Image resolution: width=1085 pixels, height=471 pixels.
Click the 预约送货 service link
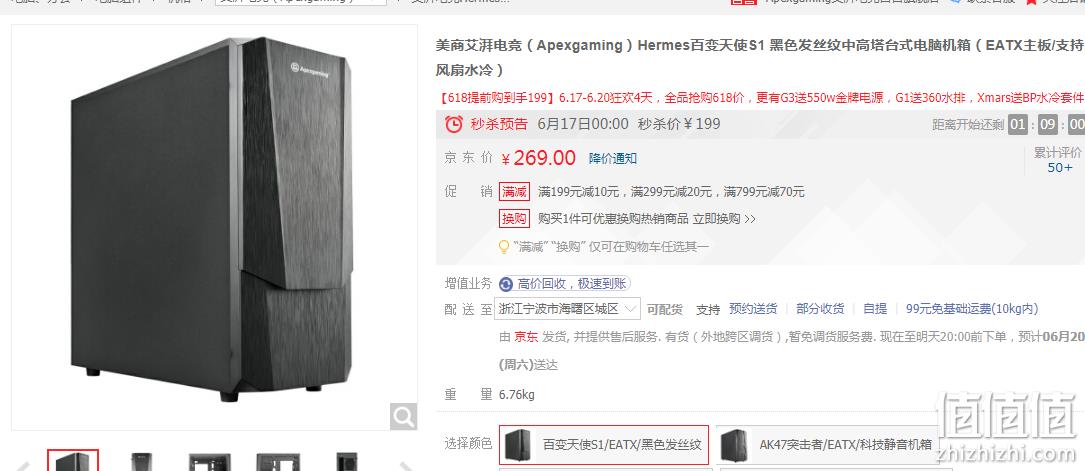click(x=753, y=309)
